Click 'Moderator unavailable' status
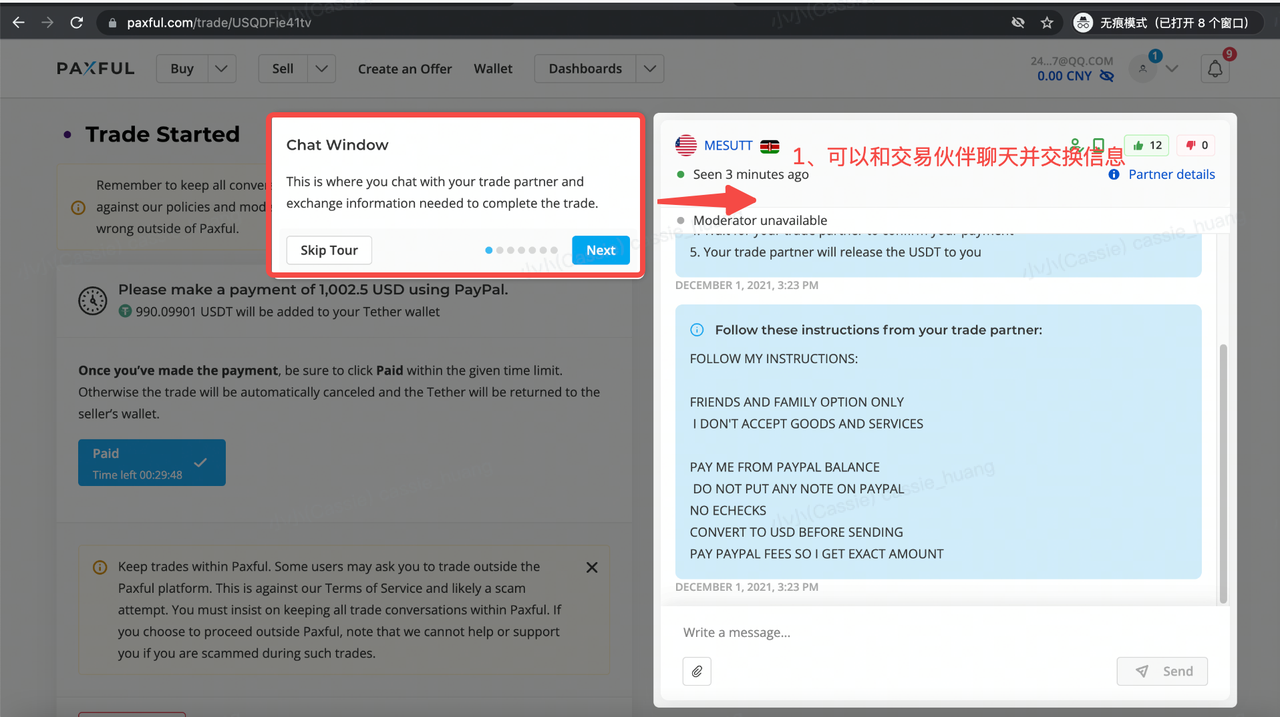 (x=760, y=220)
